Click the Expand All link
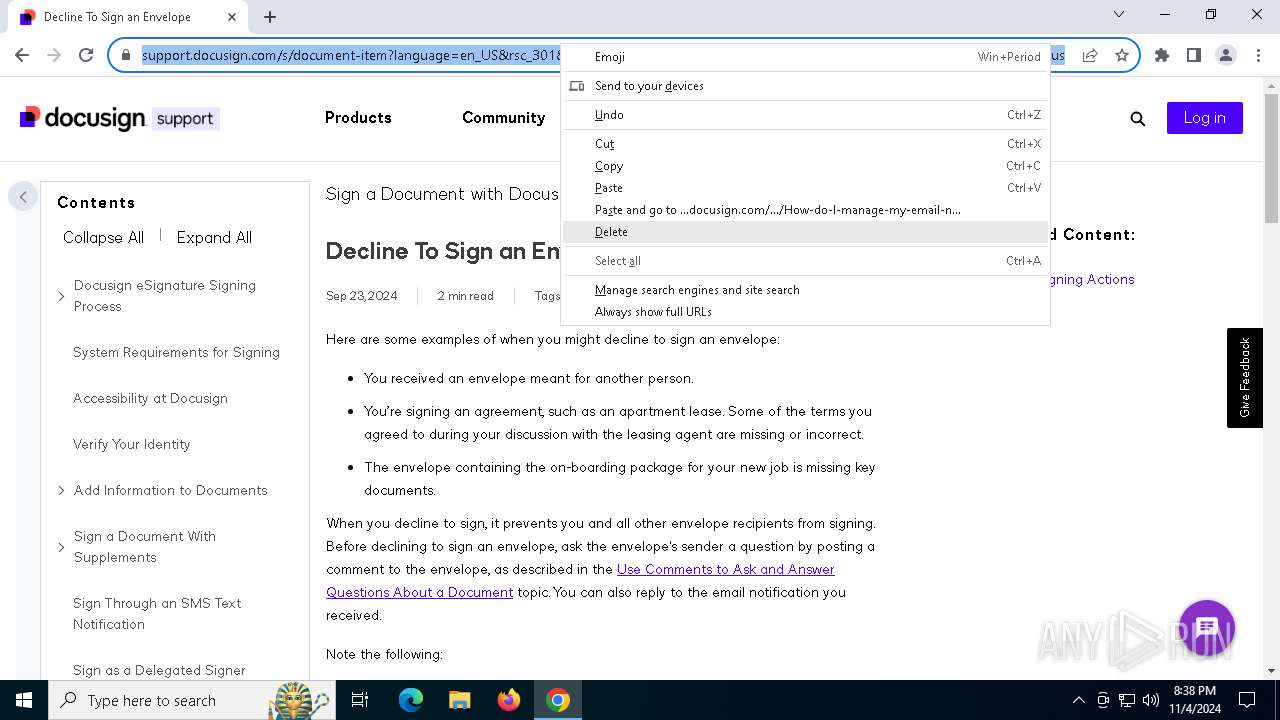The image size is (1280, 720). click(x=214, y=237)
